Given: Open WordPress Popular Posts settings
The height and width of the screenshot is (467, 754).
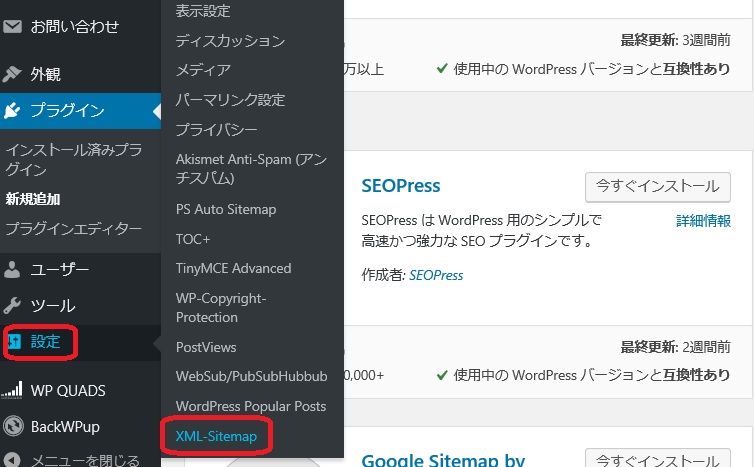Looking at the screenshot, I should pos(250,406).
